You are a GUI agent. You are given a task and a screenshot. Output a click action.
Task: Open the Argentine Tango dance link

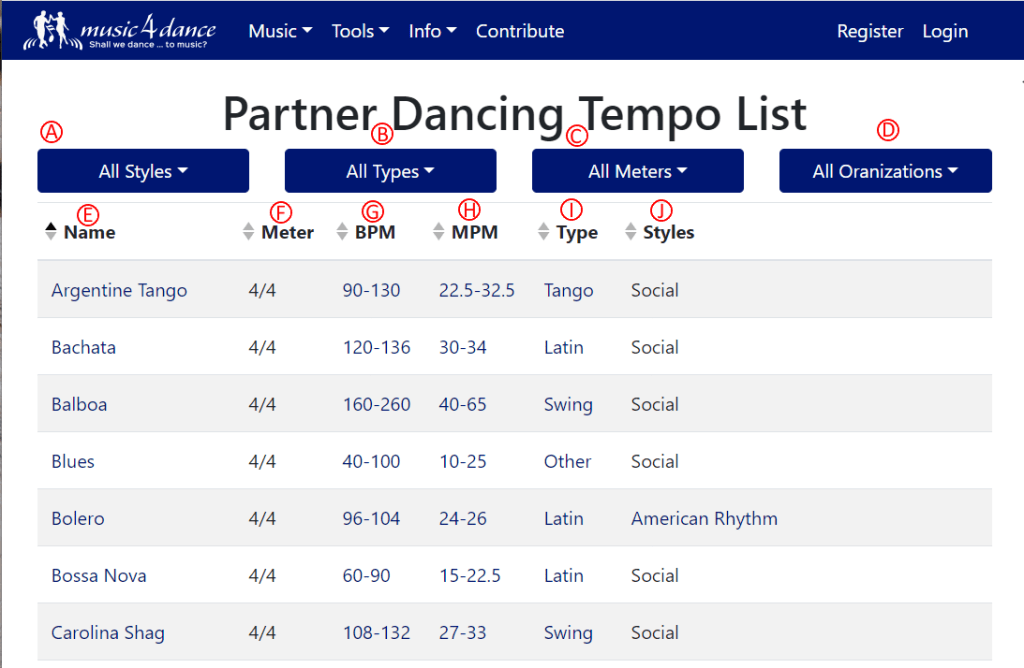point(119,291)
